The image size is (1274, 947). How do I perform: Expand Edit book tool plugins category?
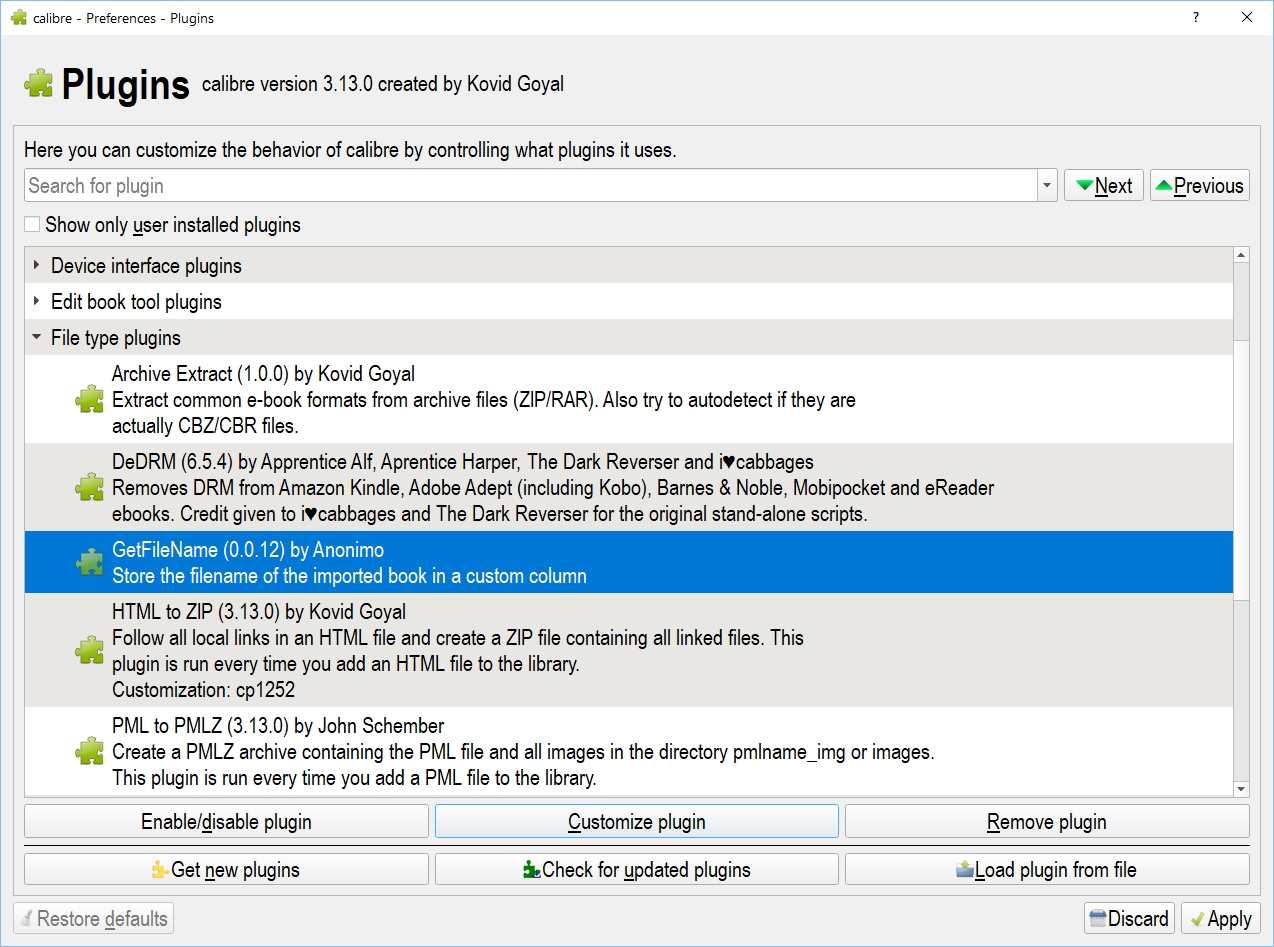(x=37, y=302)
